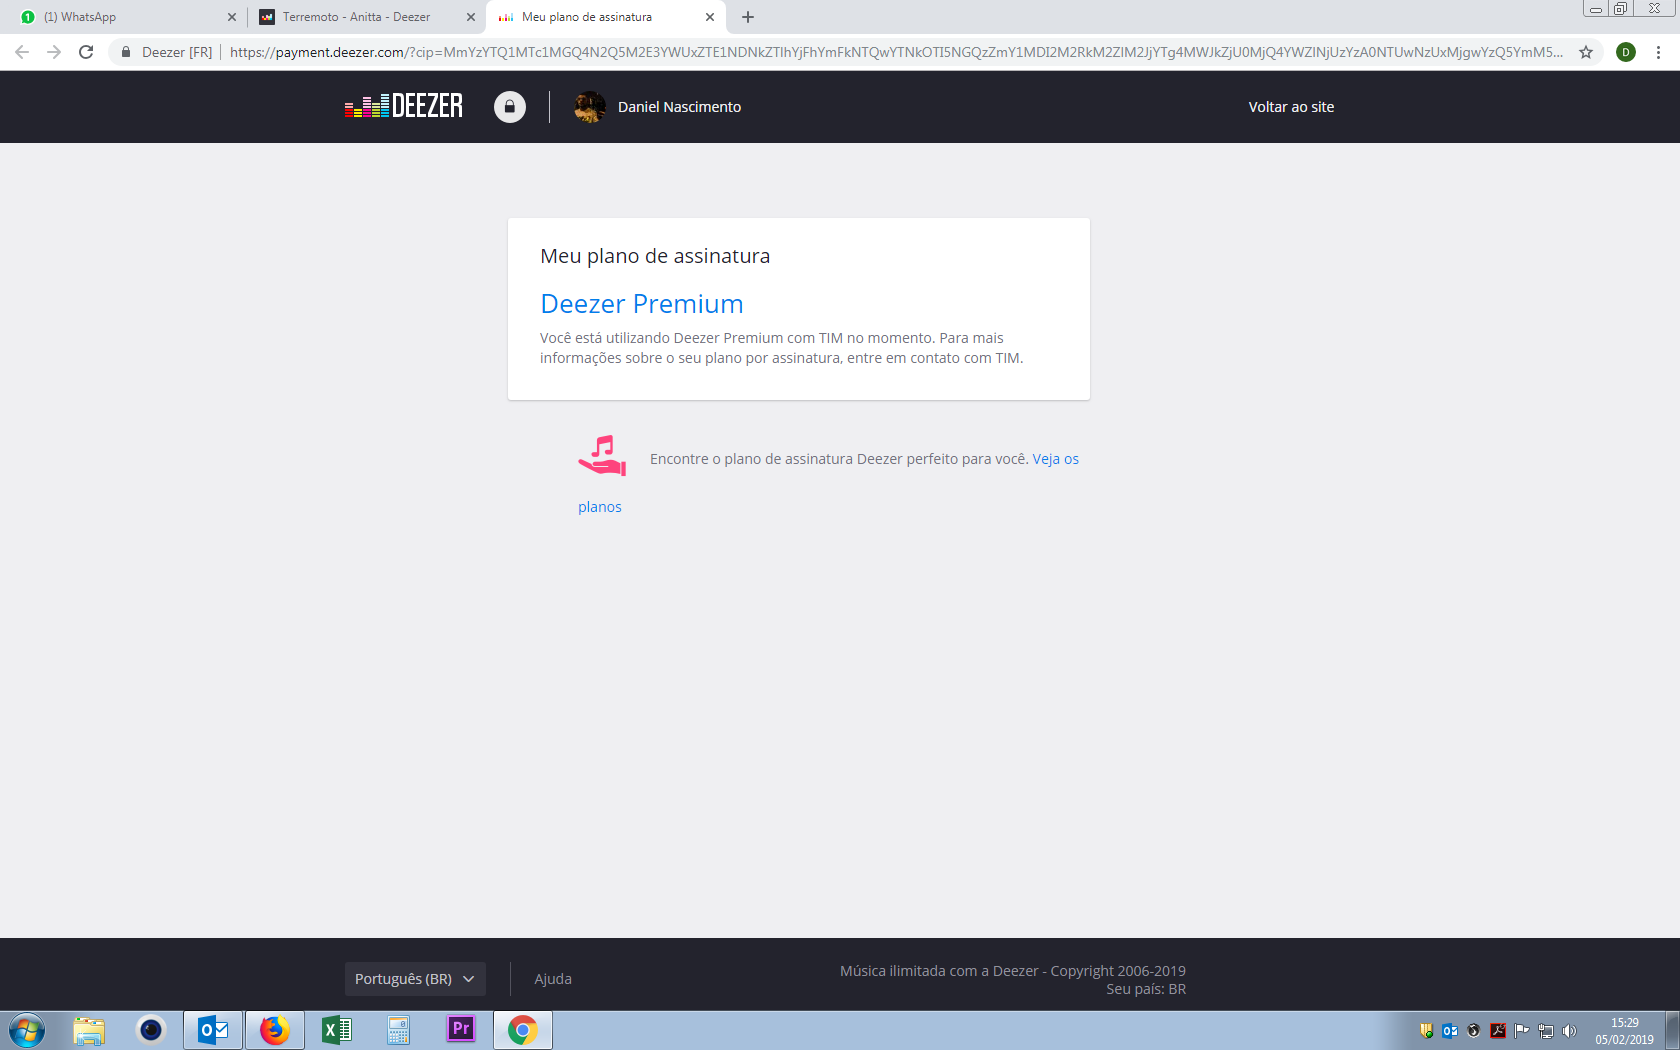Open Daniel Nascimento profile avatar
Image resolution: width=1680 pixels, height=1050 pixels.
coord(590,107)
